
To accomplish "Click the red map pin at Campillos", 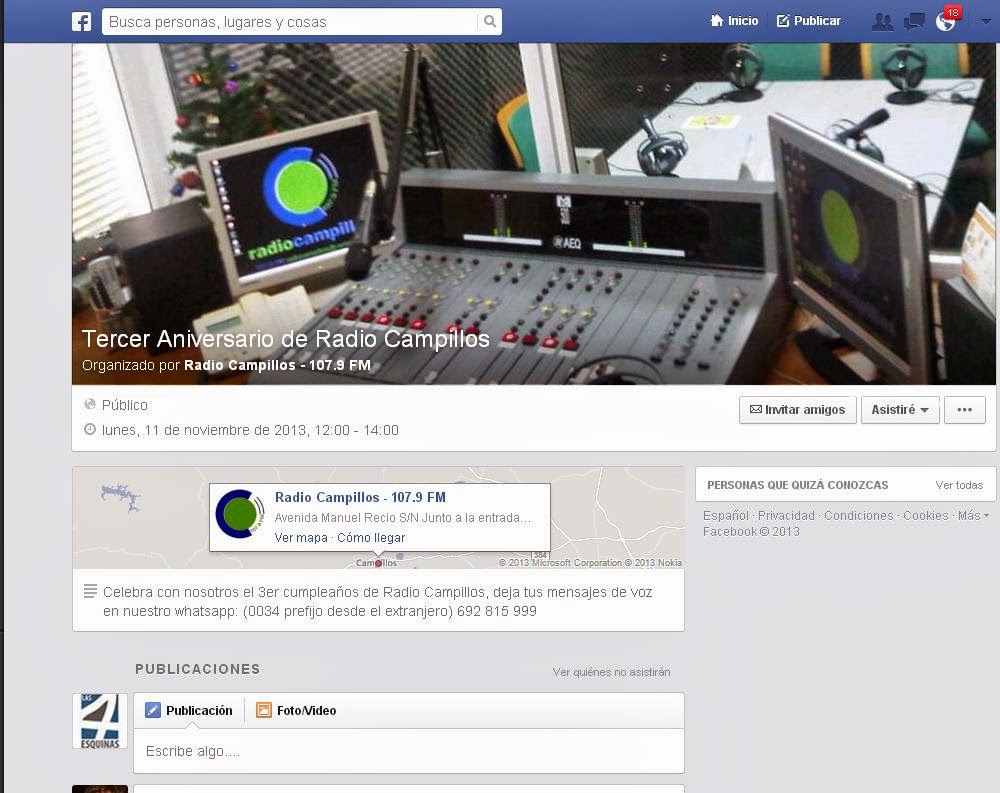I will (378, 563).
